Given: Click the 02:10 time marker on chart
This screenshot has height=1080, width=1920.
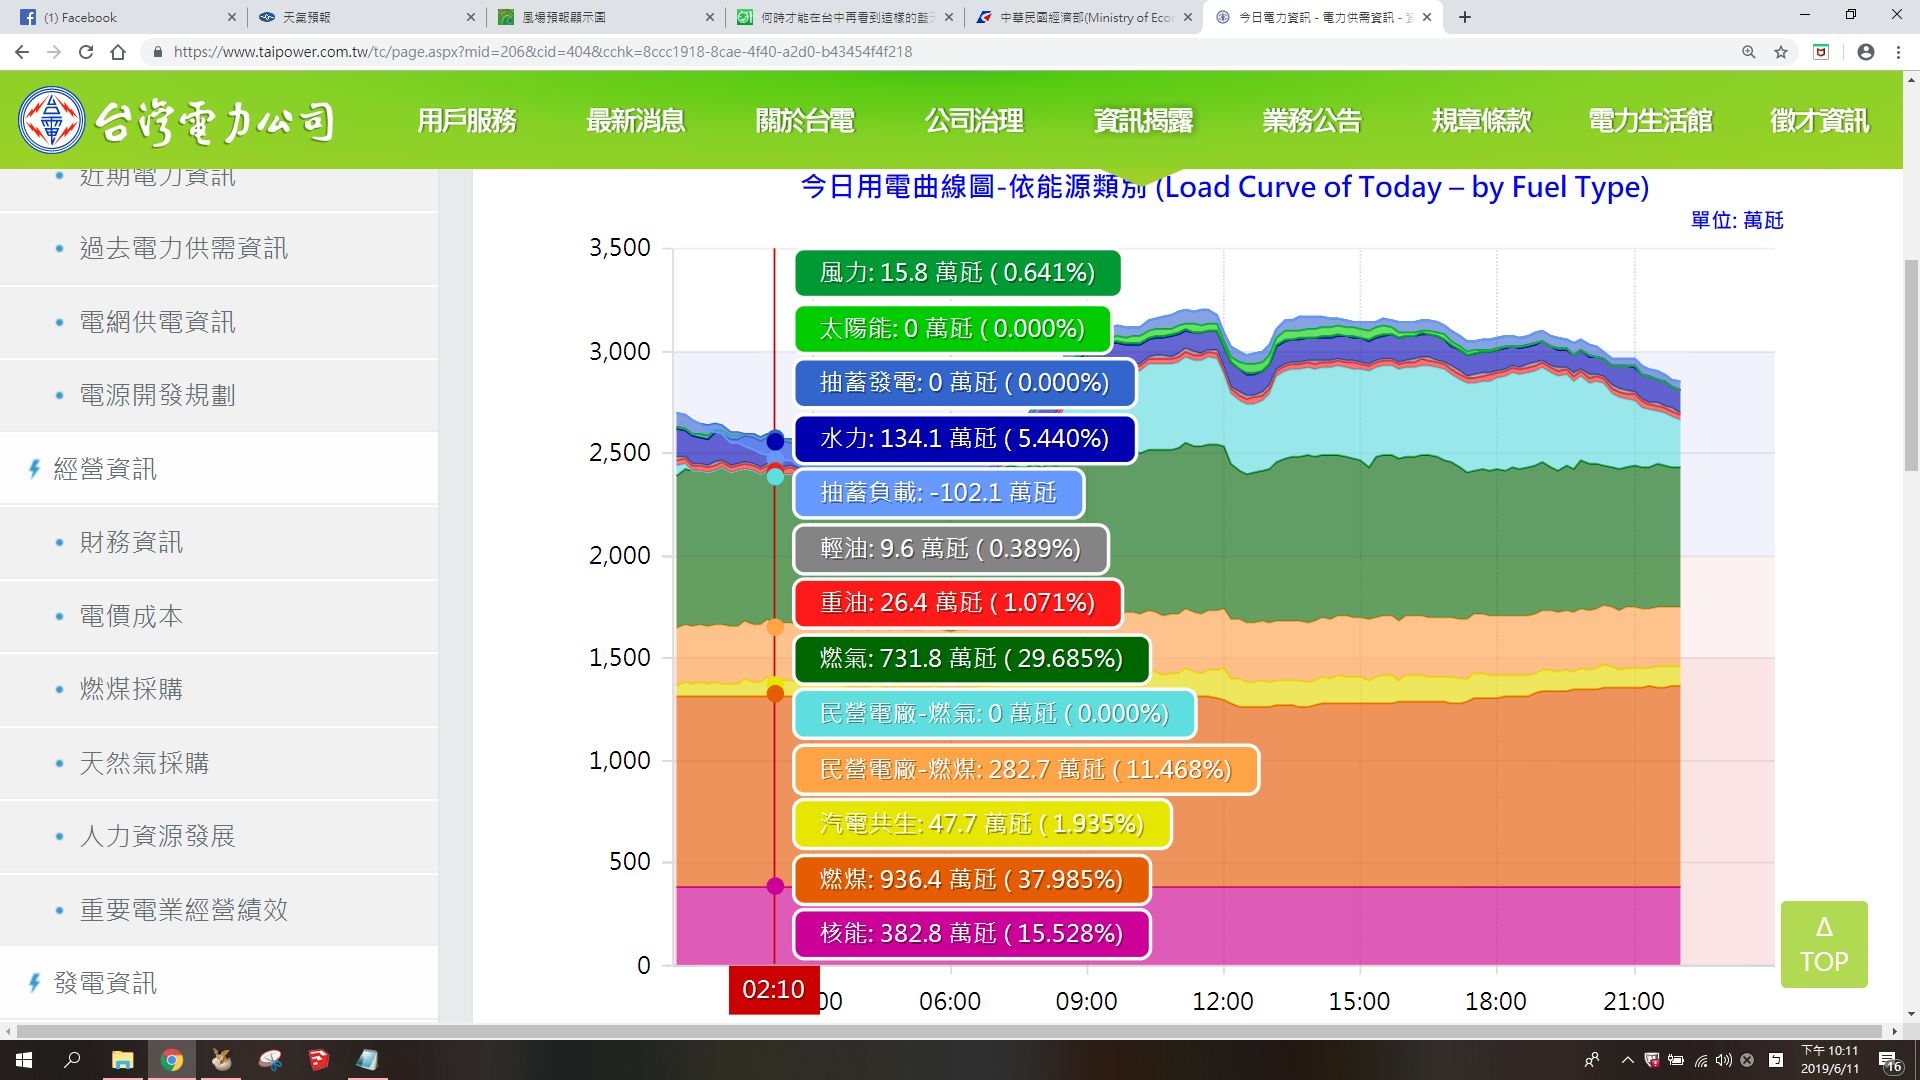Looking at the screenshot, I should point(774,989).
